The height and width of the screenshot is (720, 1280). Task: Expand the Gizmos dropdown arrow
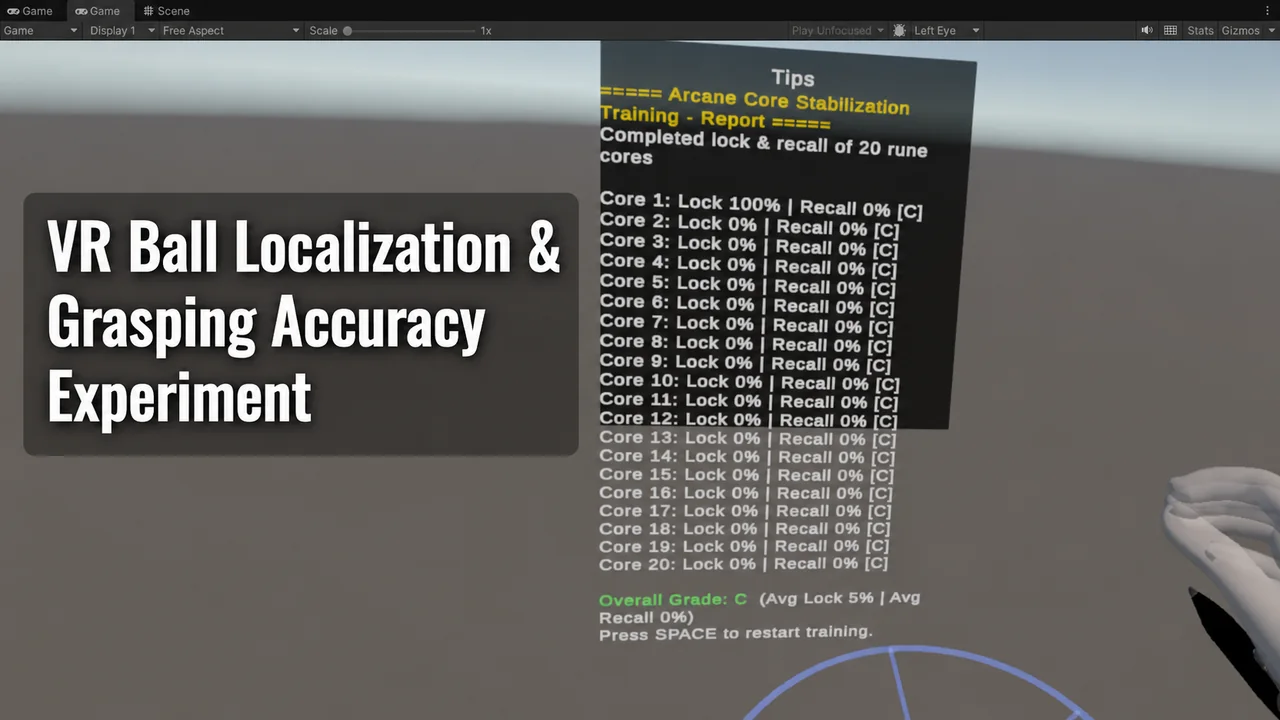(1270, 31)
